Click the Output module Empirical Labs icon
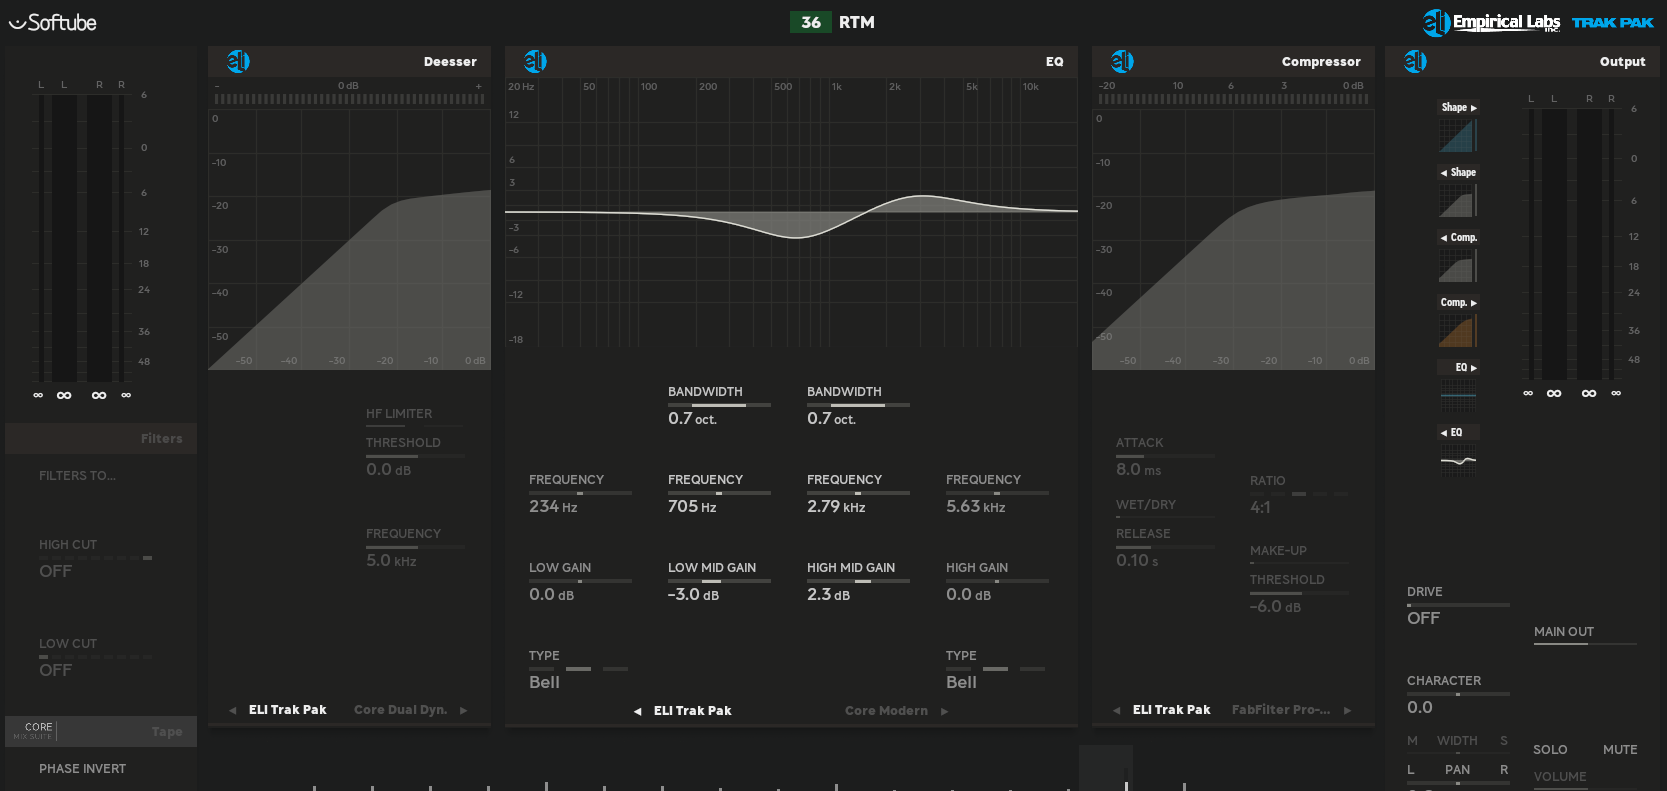Image resolution: width=1667 pixels, height=791 pixels. [1415, 62]
